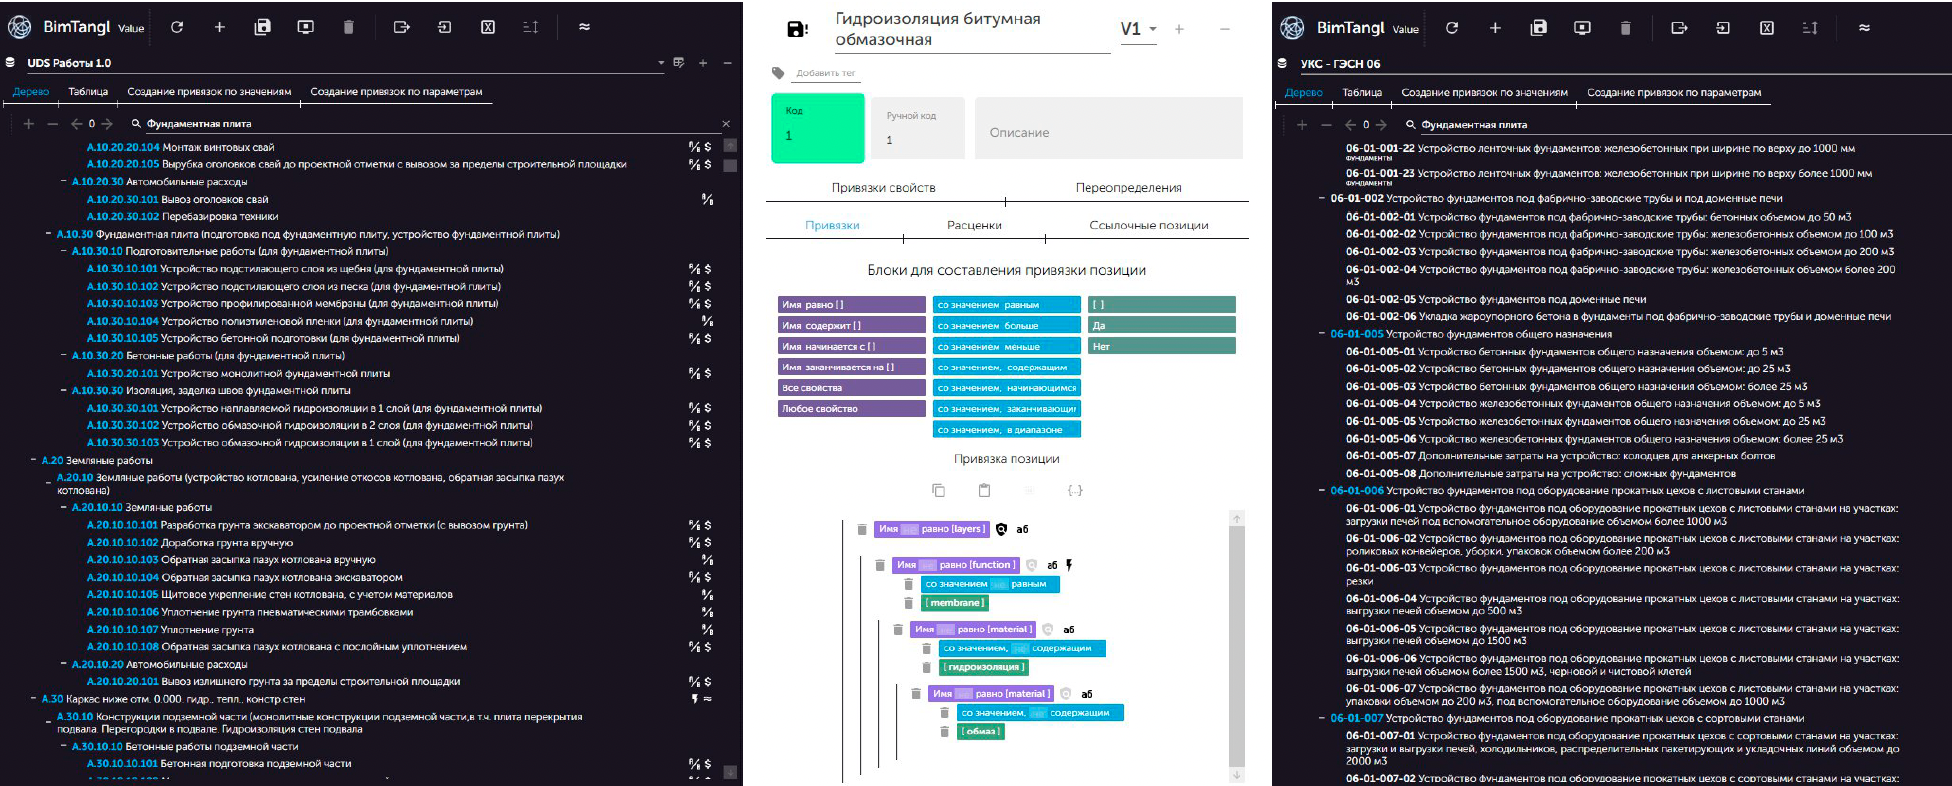This screenshot has width=1952, height=786.
Task: Collapse A.20 Земляные работы node
Action: click(33, 460)
